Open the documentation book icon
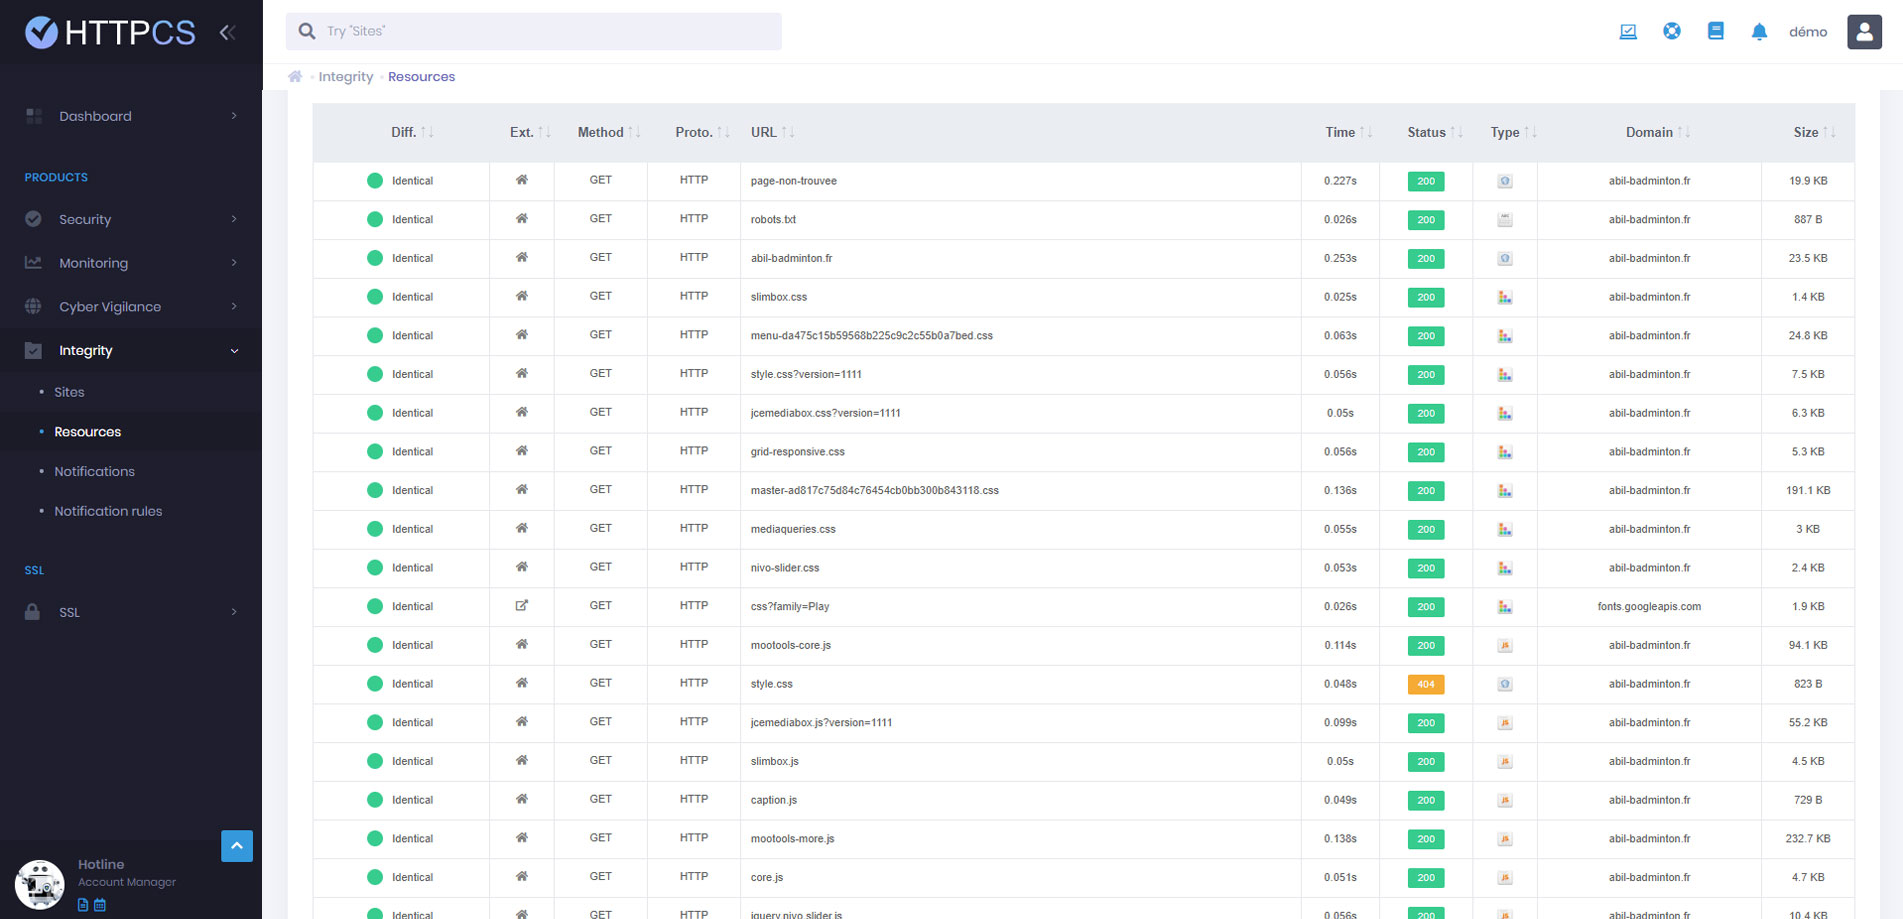This screenshot has width=1903, height=919. click(1716, 31)
